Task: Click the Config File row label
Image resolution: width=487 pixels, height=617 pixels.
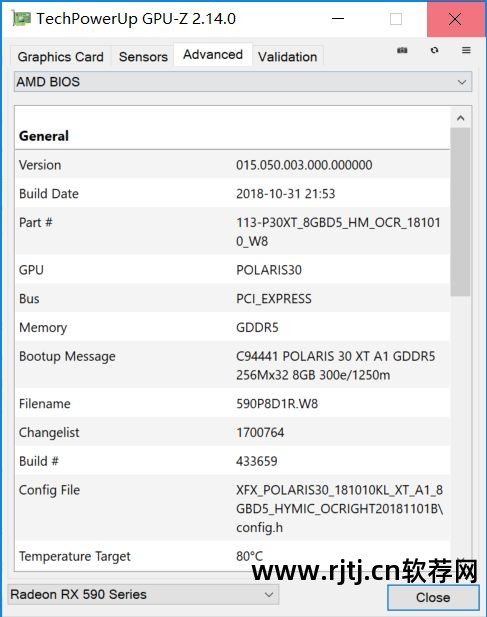Action: coord(50,490)
